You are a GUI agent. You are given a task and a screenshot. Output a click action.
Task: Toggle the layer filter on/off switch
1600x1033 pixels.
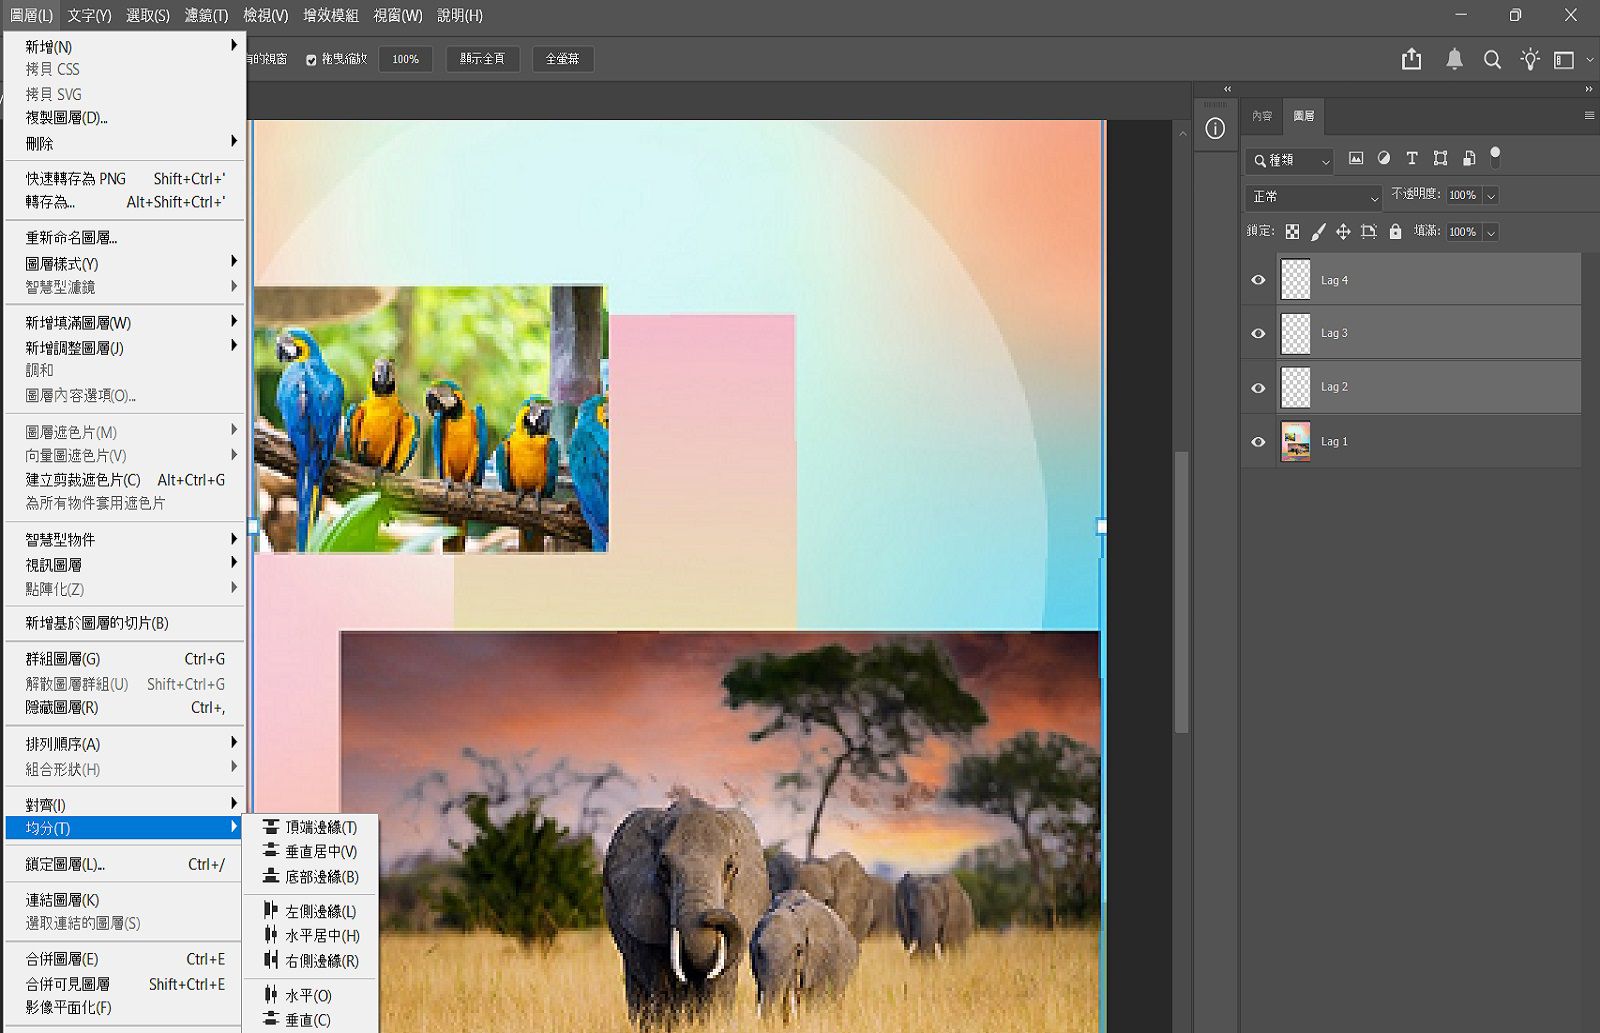point(1495,157)
